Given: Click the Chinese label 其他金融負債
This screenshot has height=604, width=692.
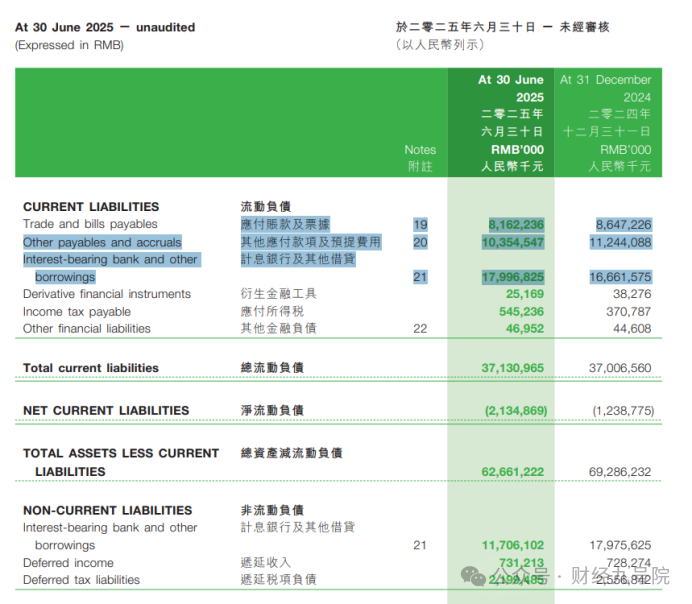Looking at the screenshot, I should pos(278,328).
